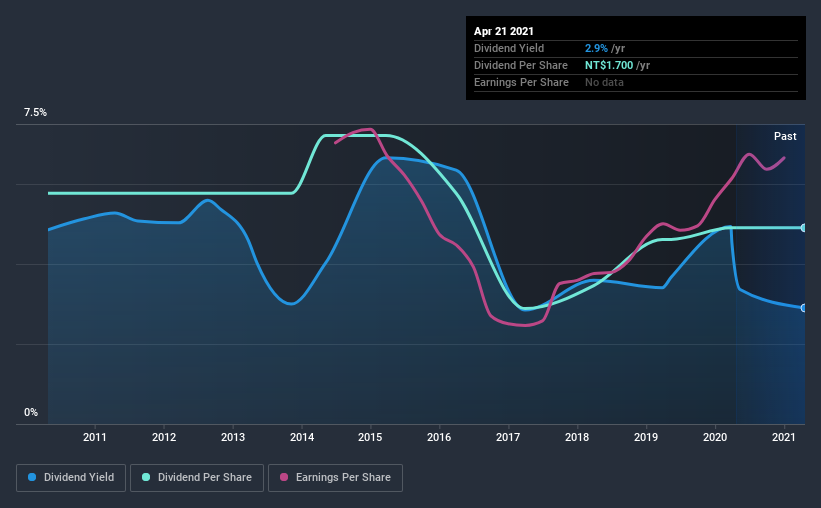Viewport: 821px width, 508px height.
Task: Click the 0% y-axis label
Action: pyautogui.click(x=31, y=413)
